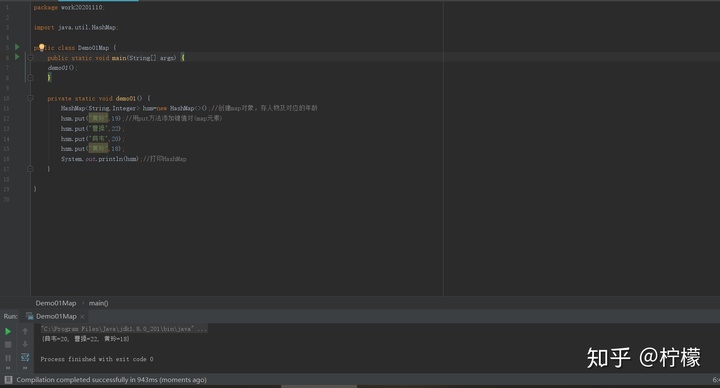The height and width of the screenshot is (388, 720).
Task: Click 'package work20201110' on line 1
Action: click(x=69, y=7)
